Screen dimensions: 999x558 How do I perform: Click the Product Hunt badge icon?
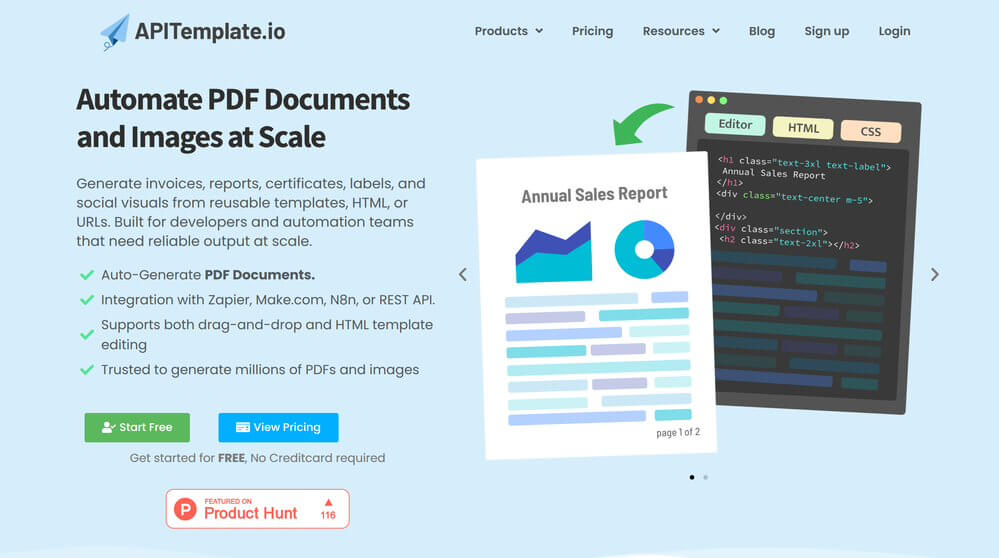185,509
